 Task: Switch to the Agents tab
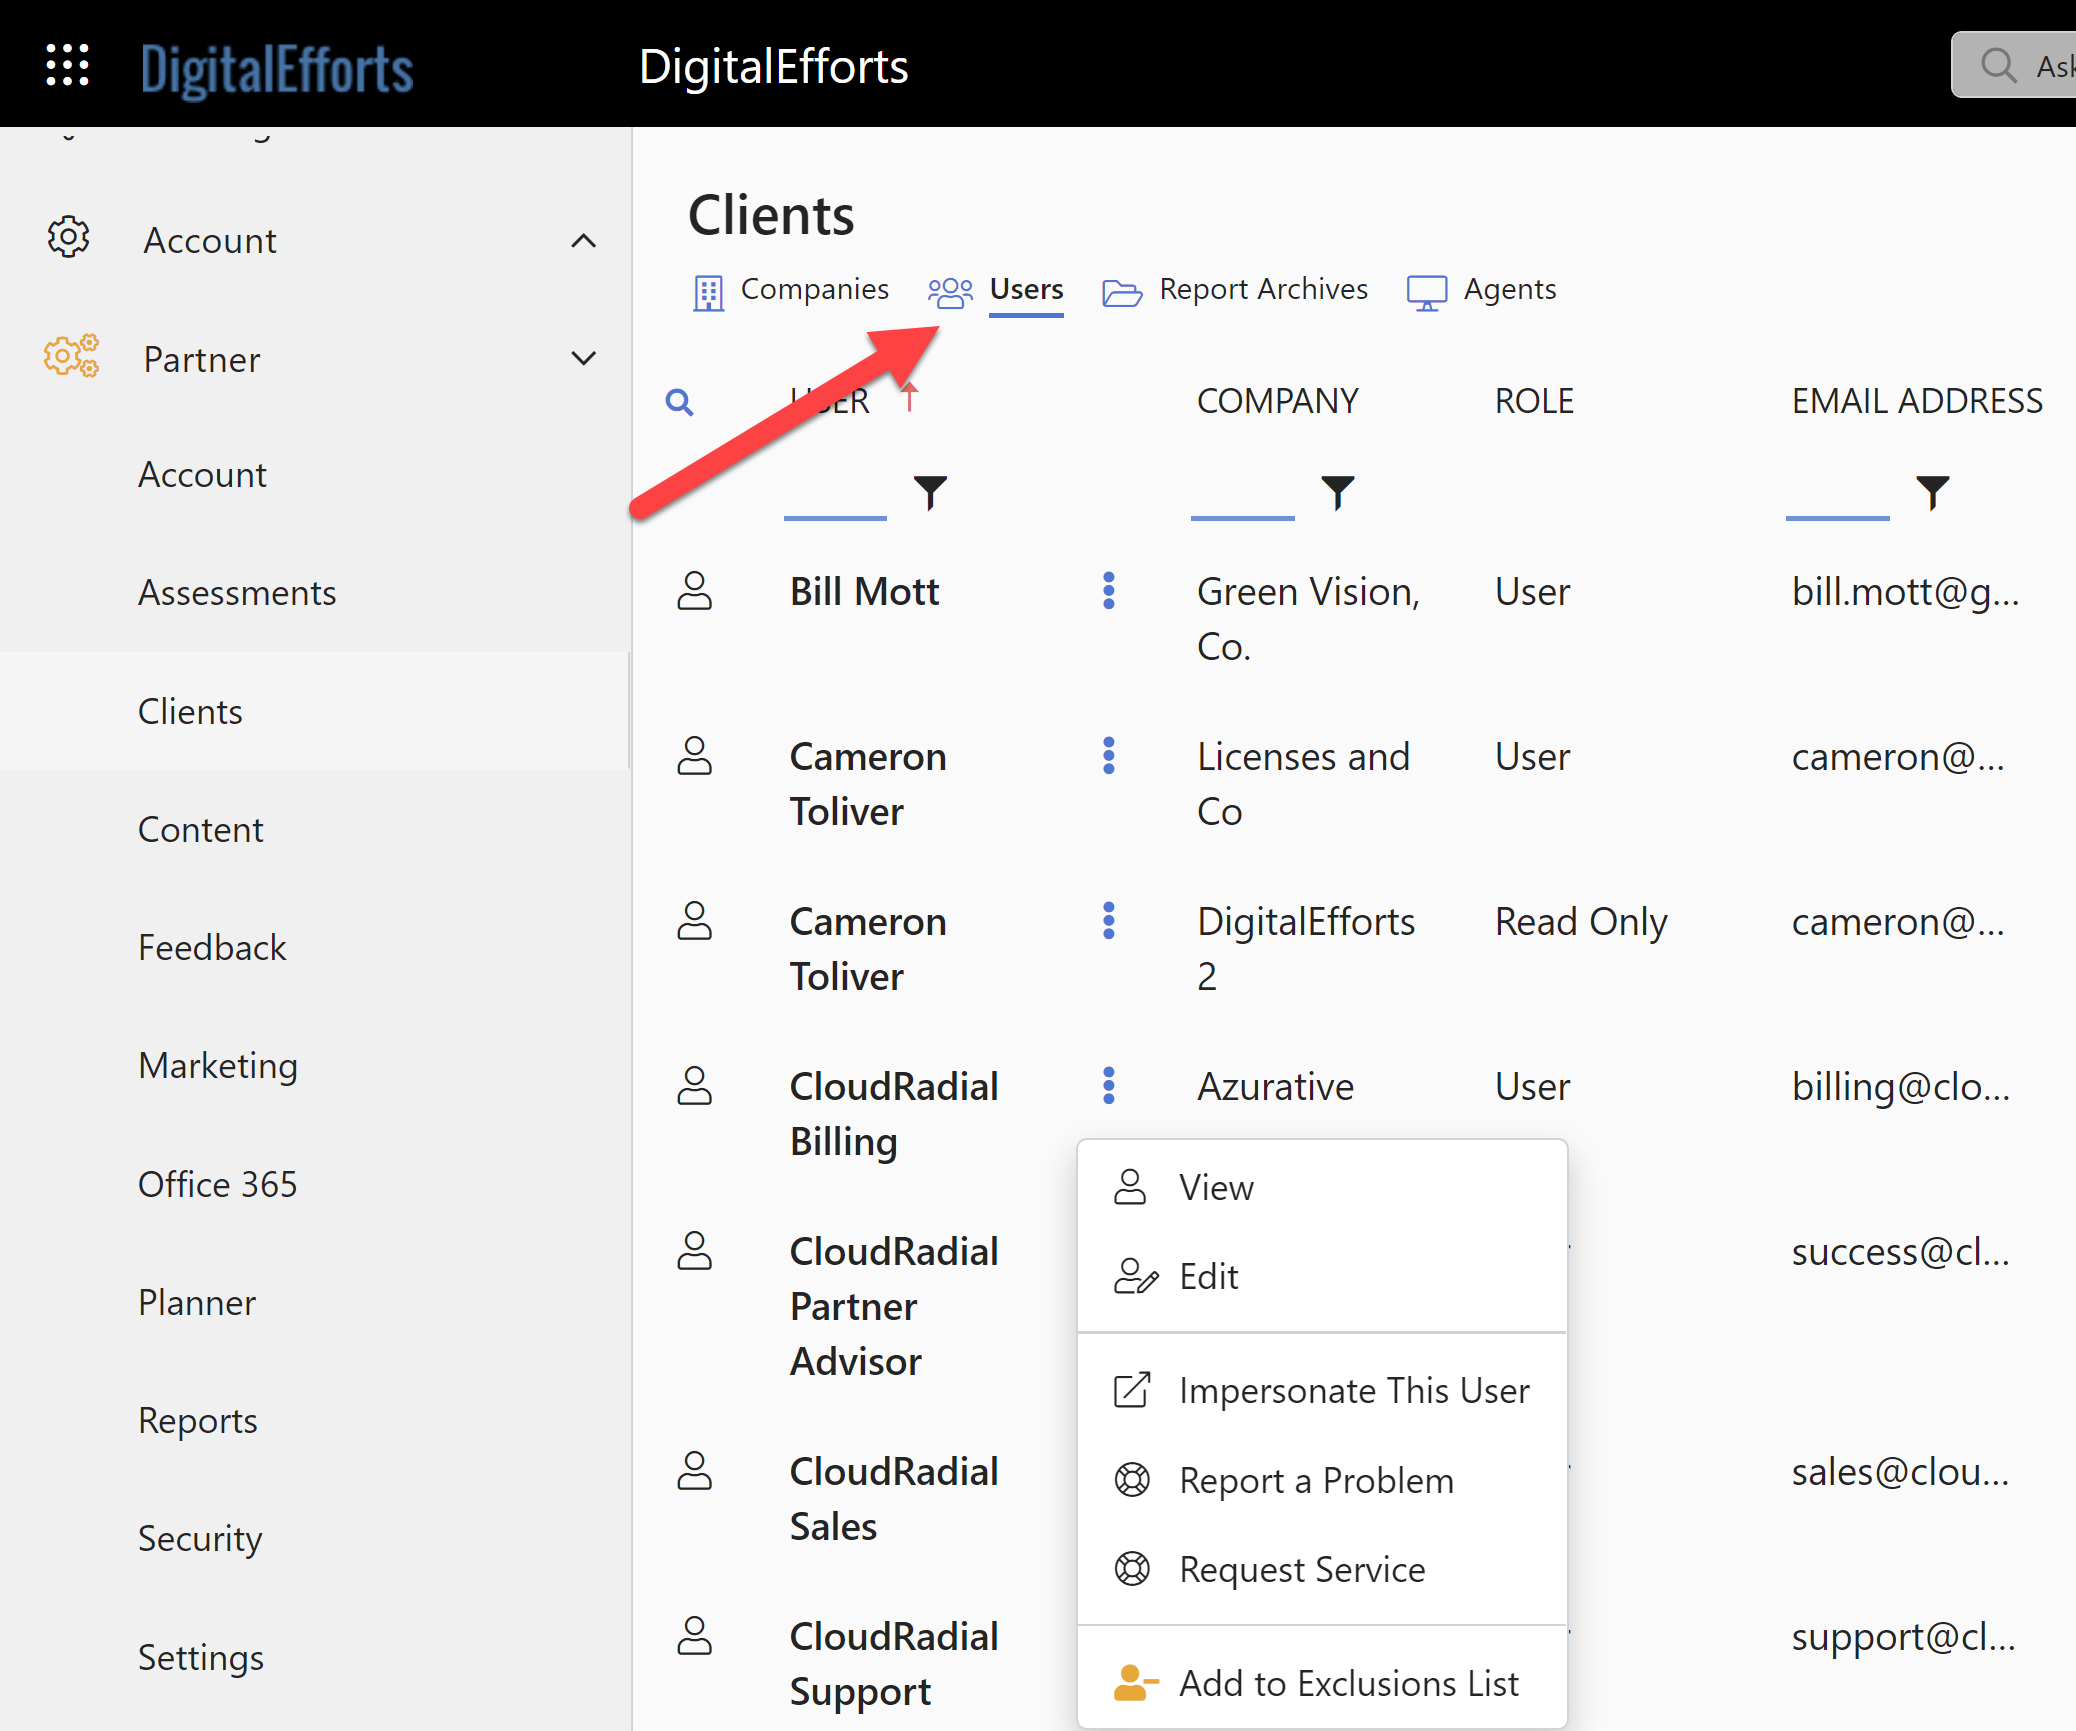1510,289
